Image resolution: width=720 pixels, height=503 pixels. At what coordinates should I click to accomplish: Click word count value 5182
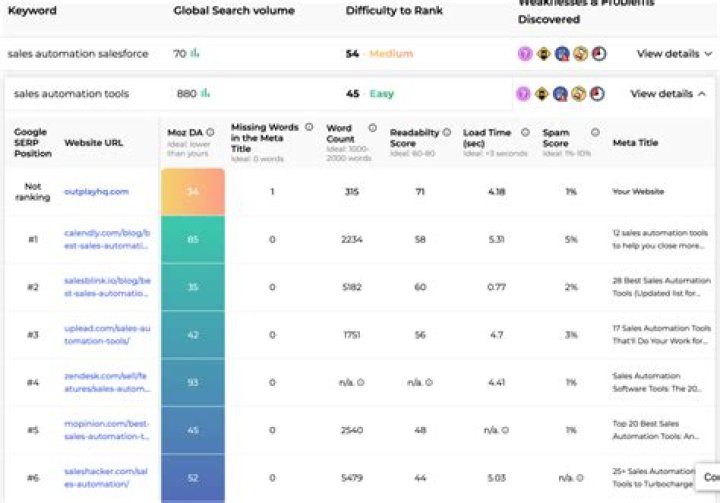352,287
